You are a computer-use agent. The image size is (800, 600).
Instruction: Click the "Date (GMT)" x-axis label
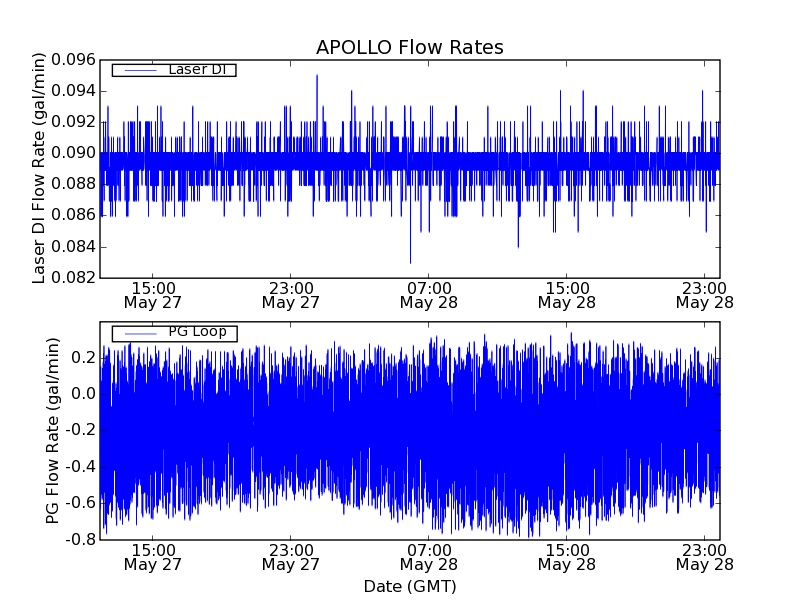coord(409,586)
